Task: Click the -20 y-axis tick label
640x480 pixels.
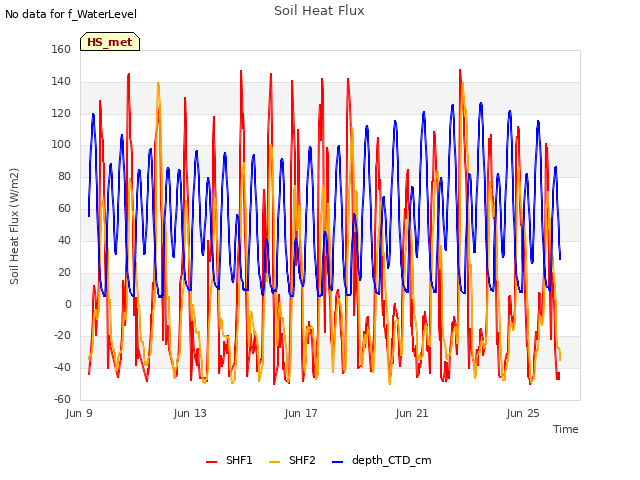Action: 62,336
